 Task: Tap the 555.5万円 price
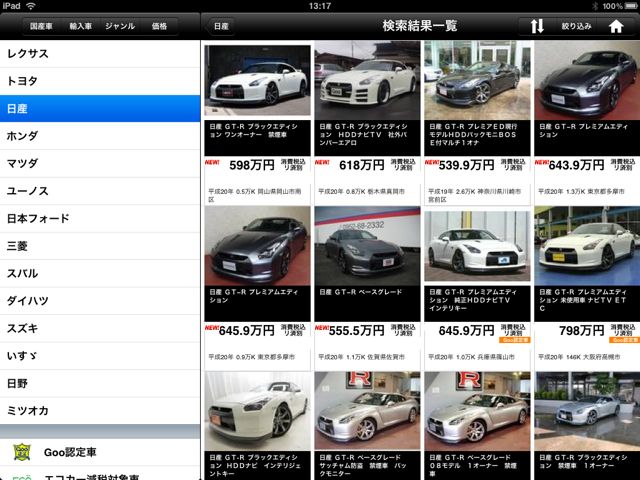(356, 331)
